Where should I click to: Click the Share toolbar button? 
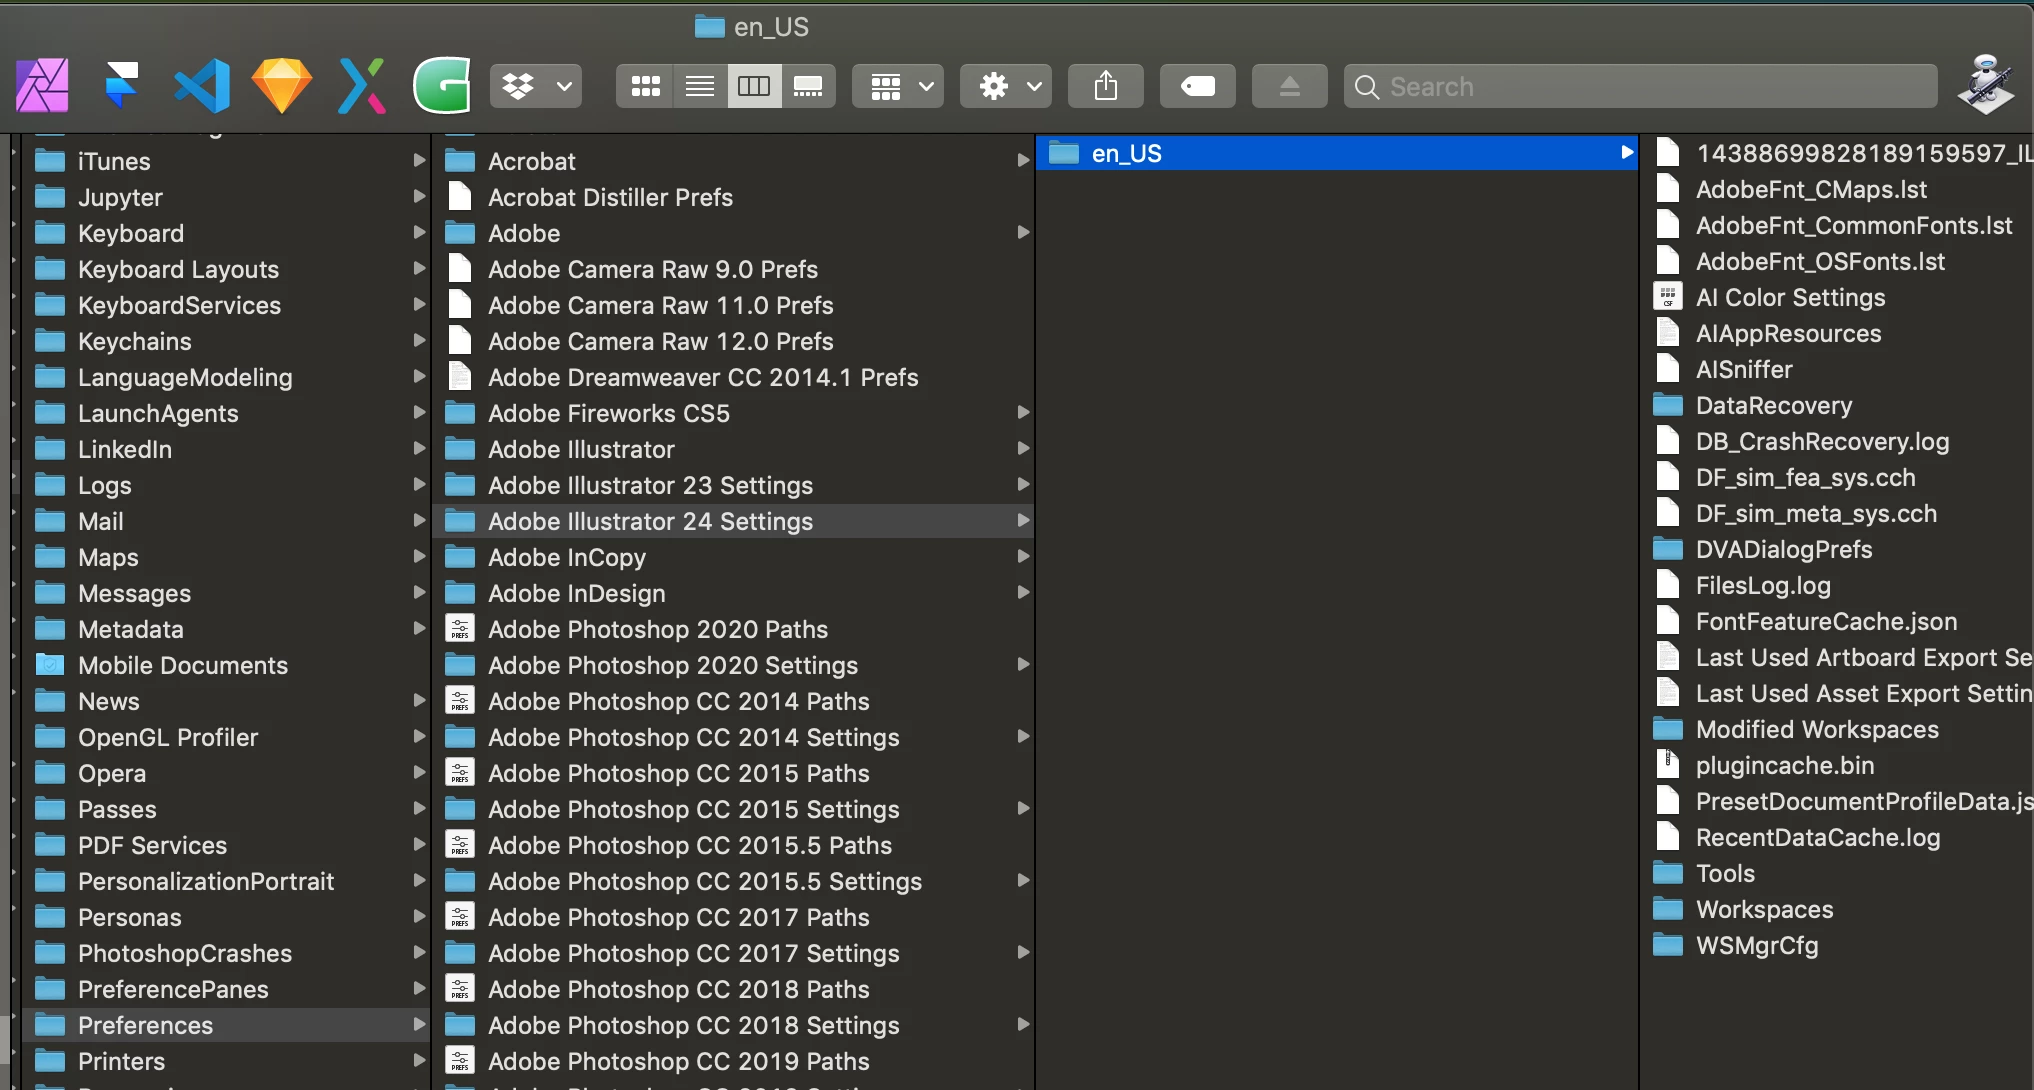pos(1105,86)
